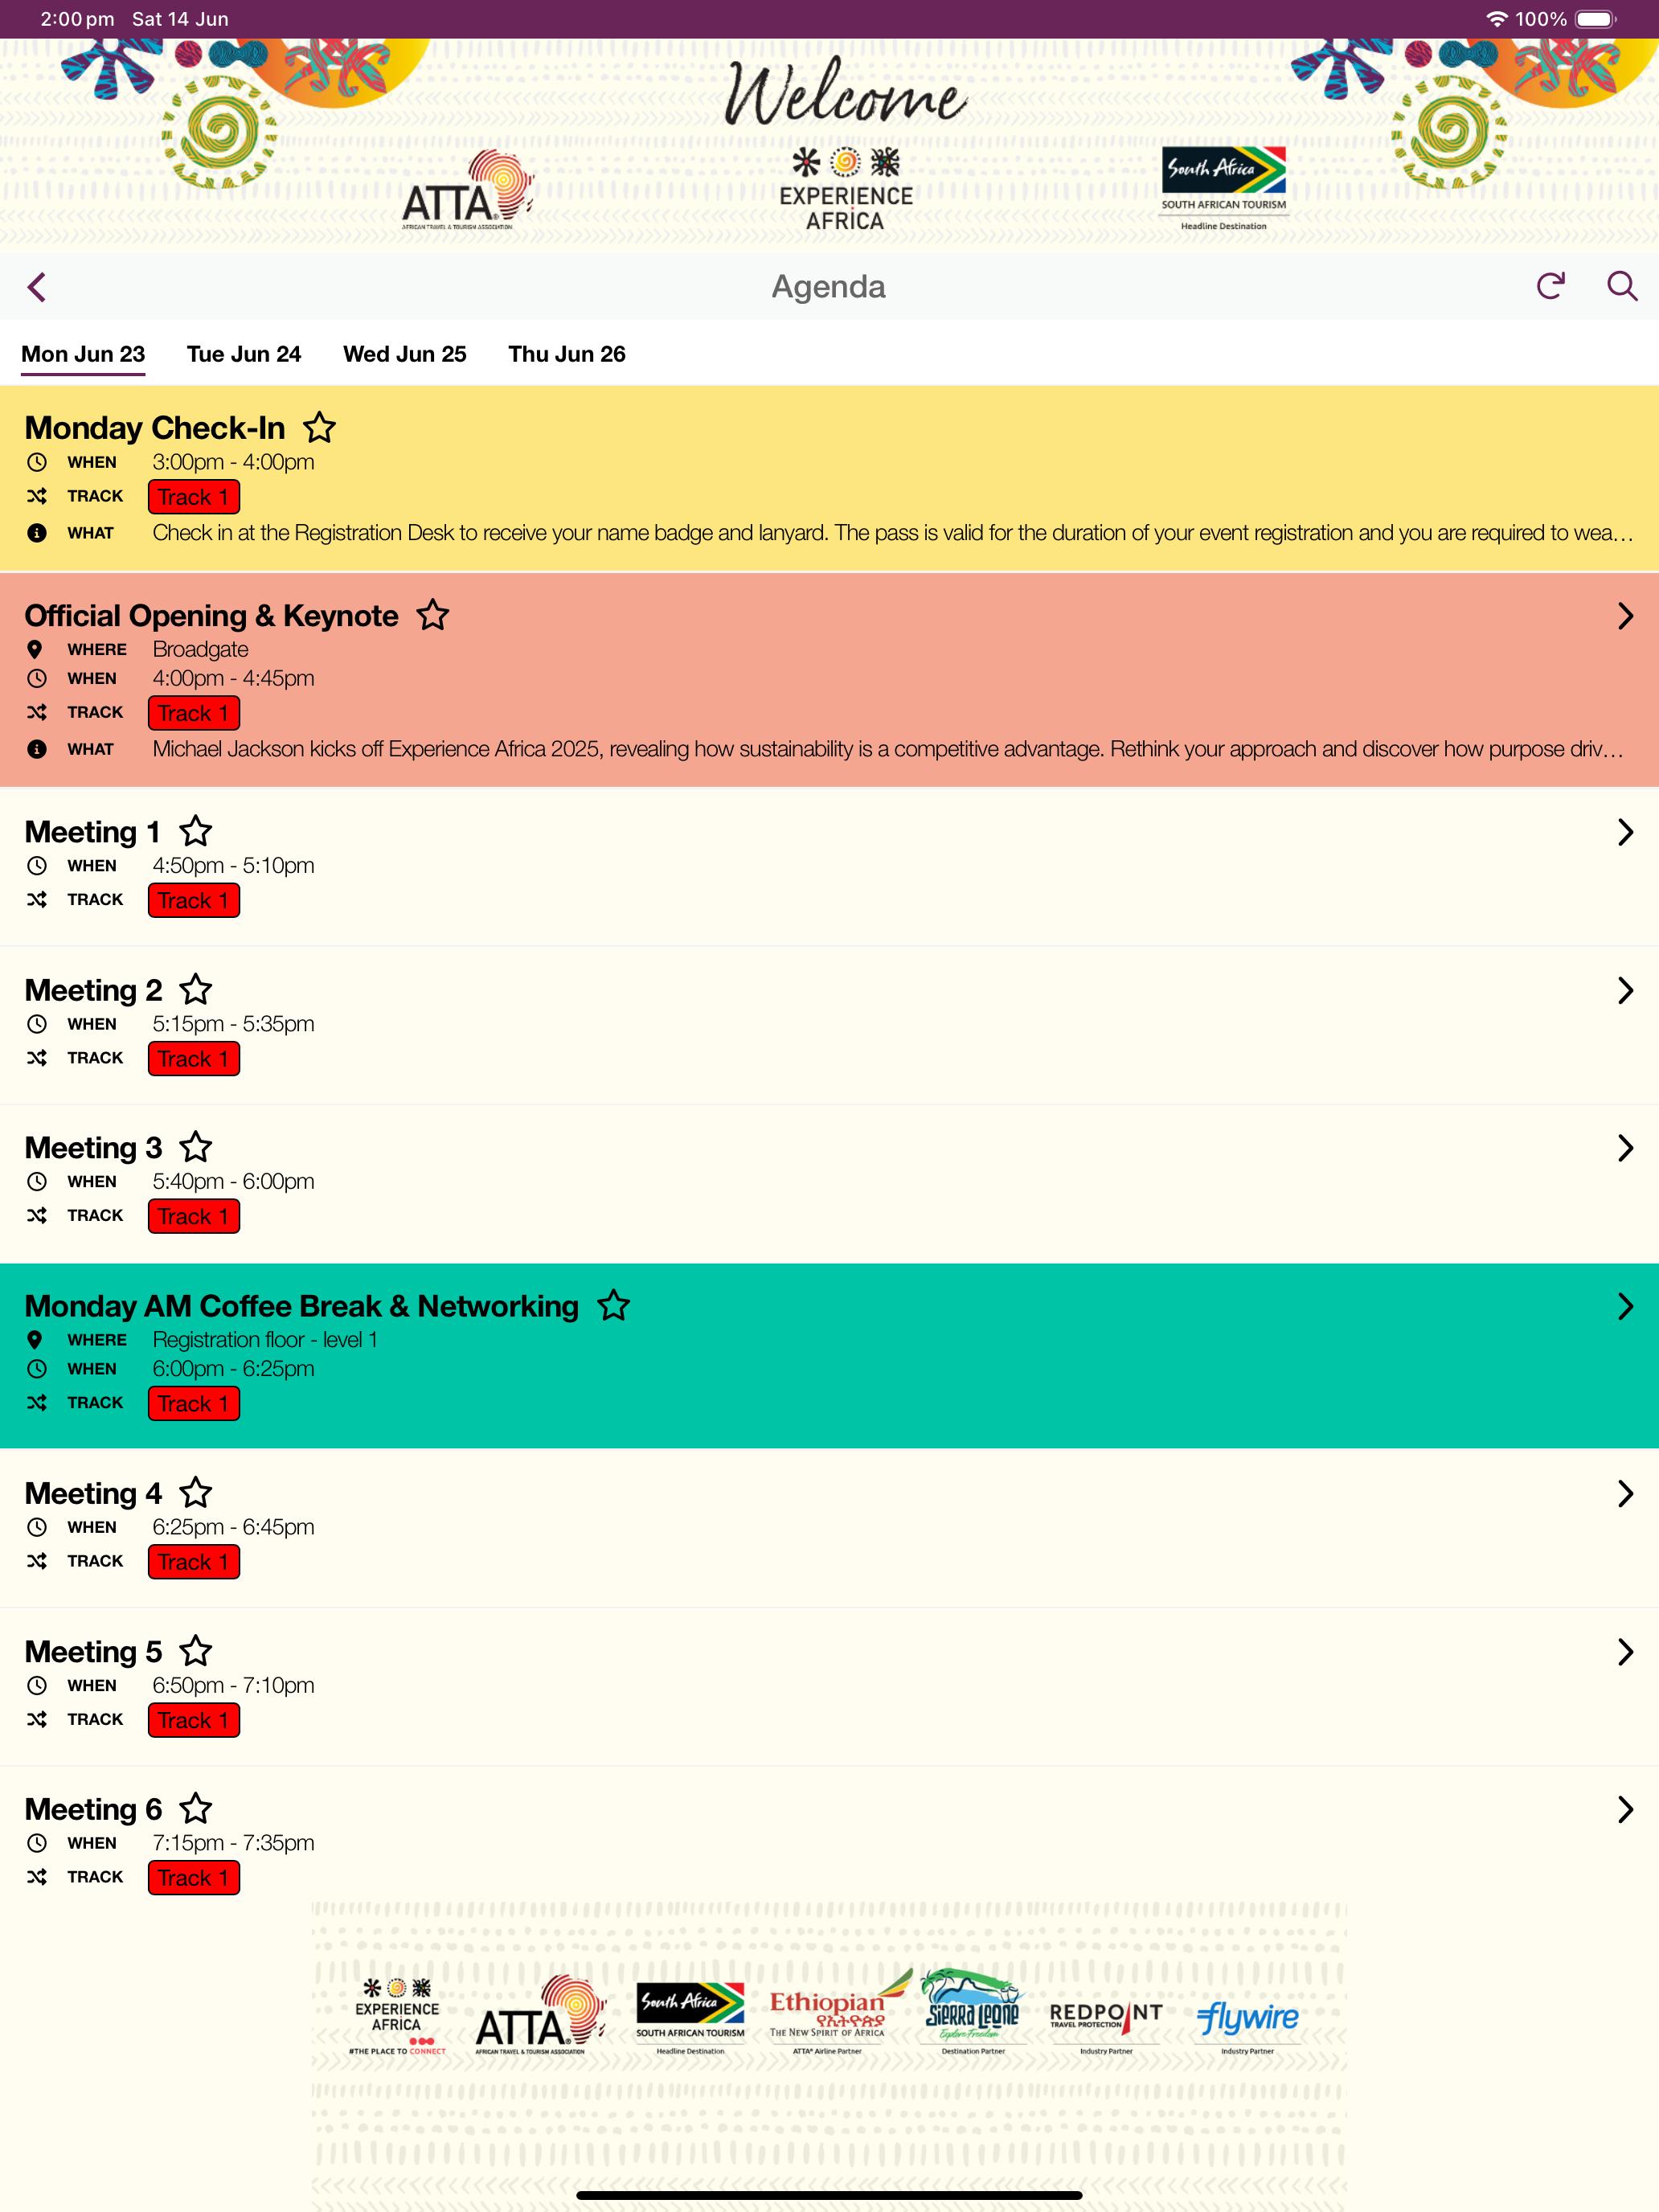Open Experience Africa sponsor logo in footer

(397, 2016)
